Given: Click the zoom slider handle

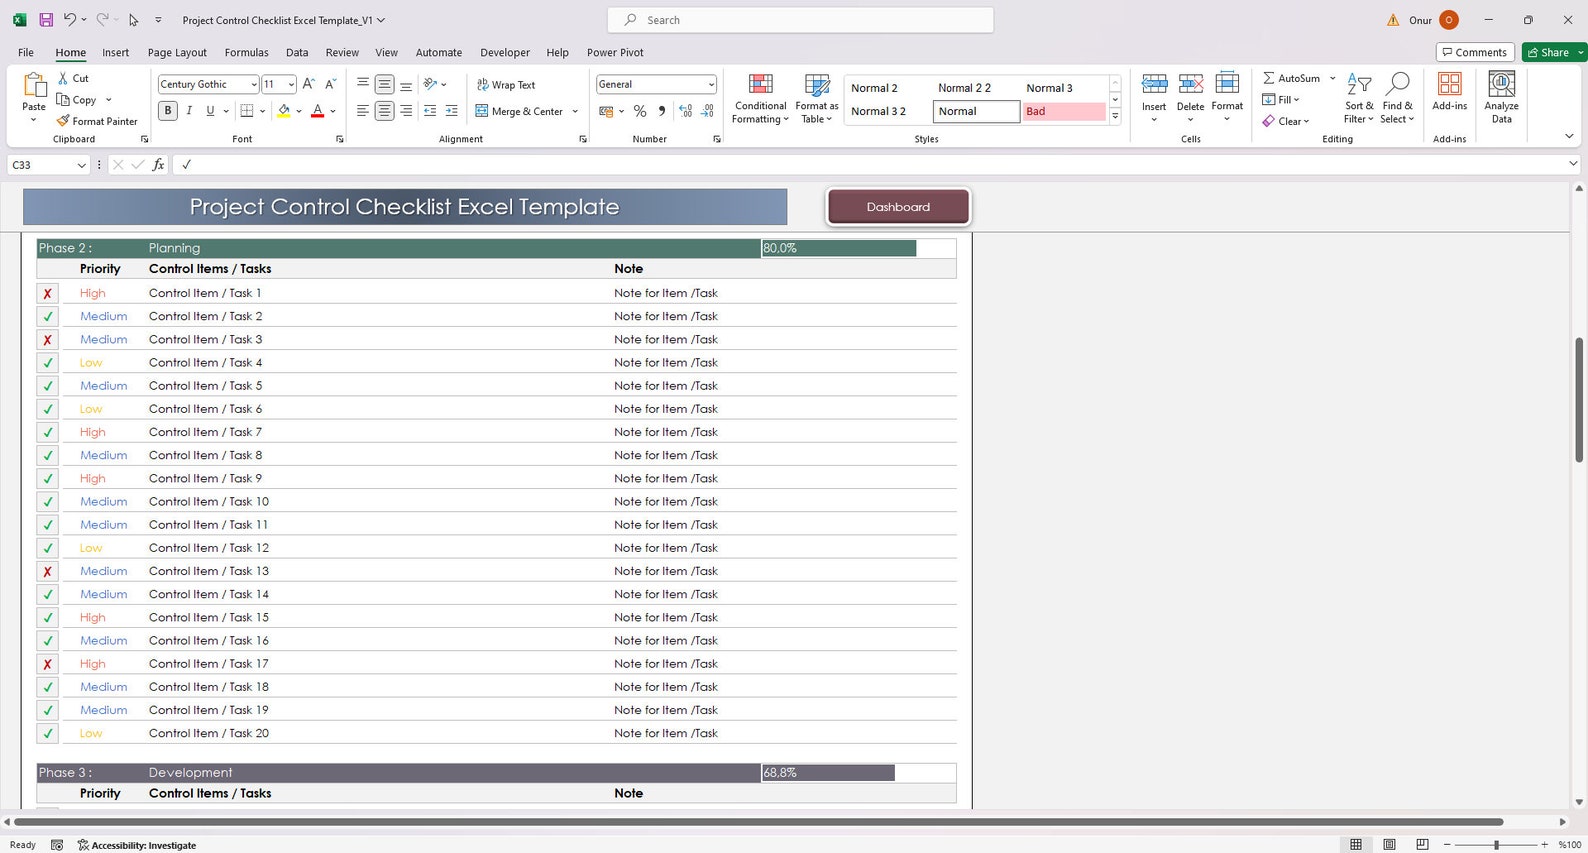Looking at the screenshot, I should [x=1496, y=845].
